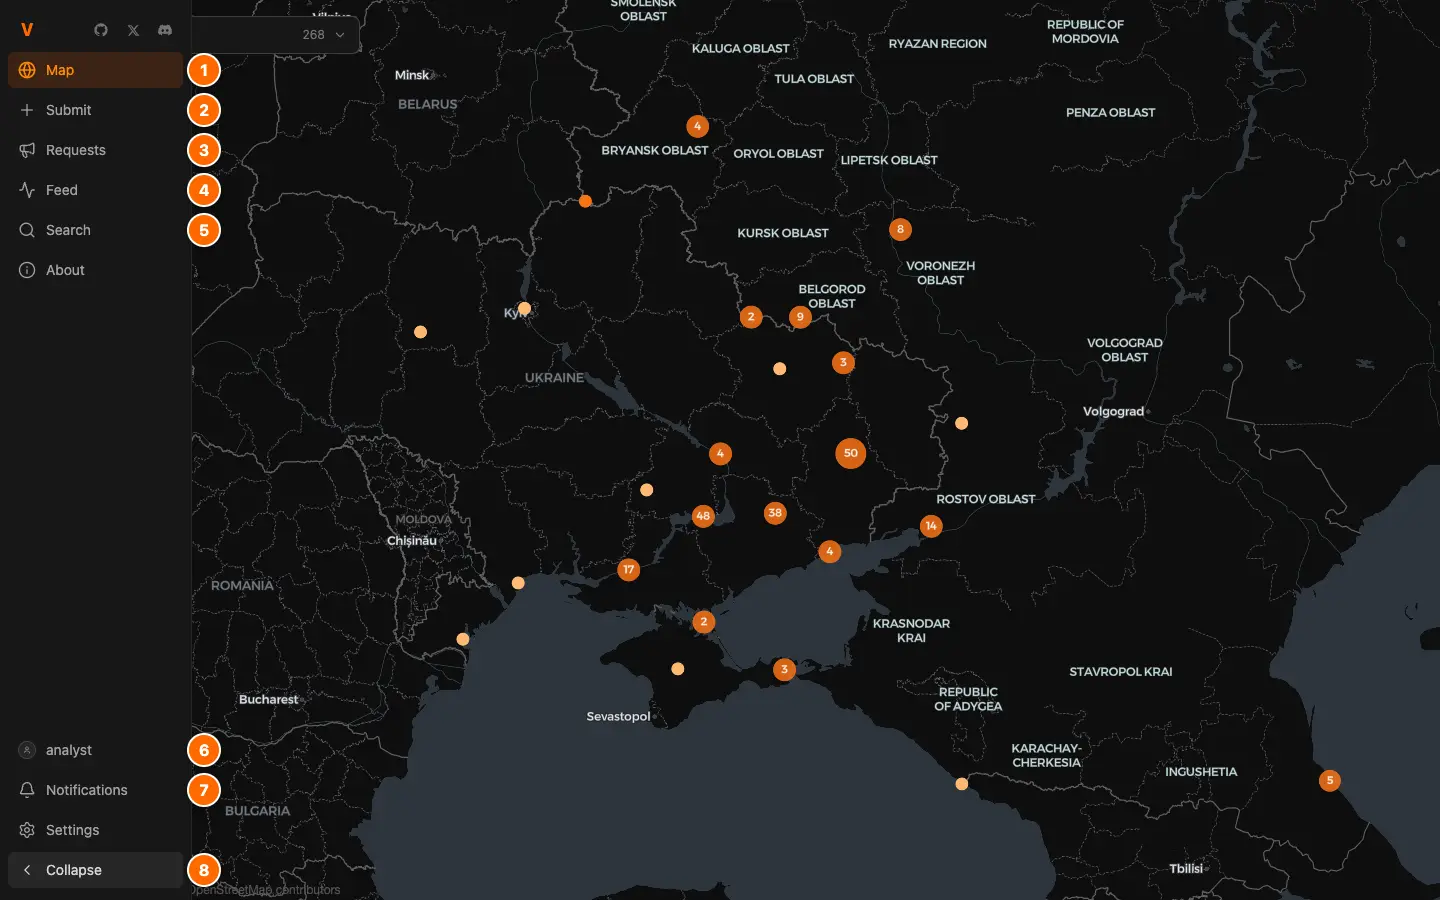The height and width of the screenshot is (900, 1440).
Task: Click the orange V logo
Action: 27,30
